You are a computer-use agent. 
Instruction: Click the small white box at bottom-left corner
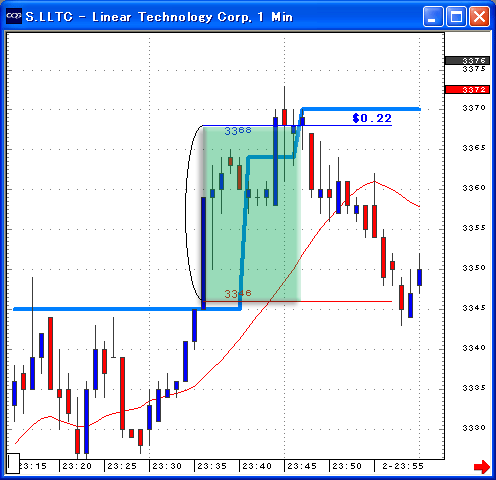pos(13,463)
